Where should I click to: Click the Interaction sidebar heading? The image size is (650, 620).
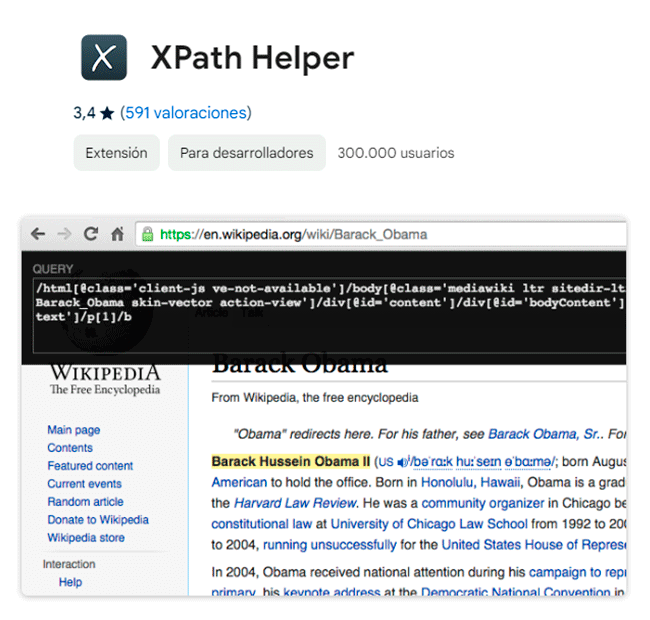point(69,564)
